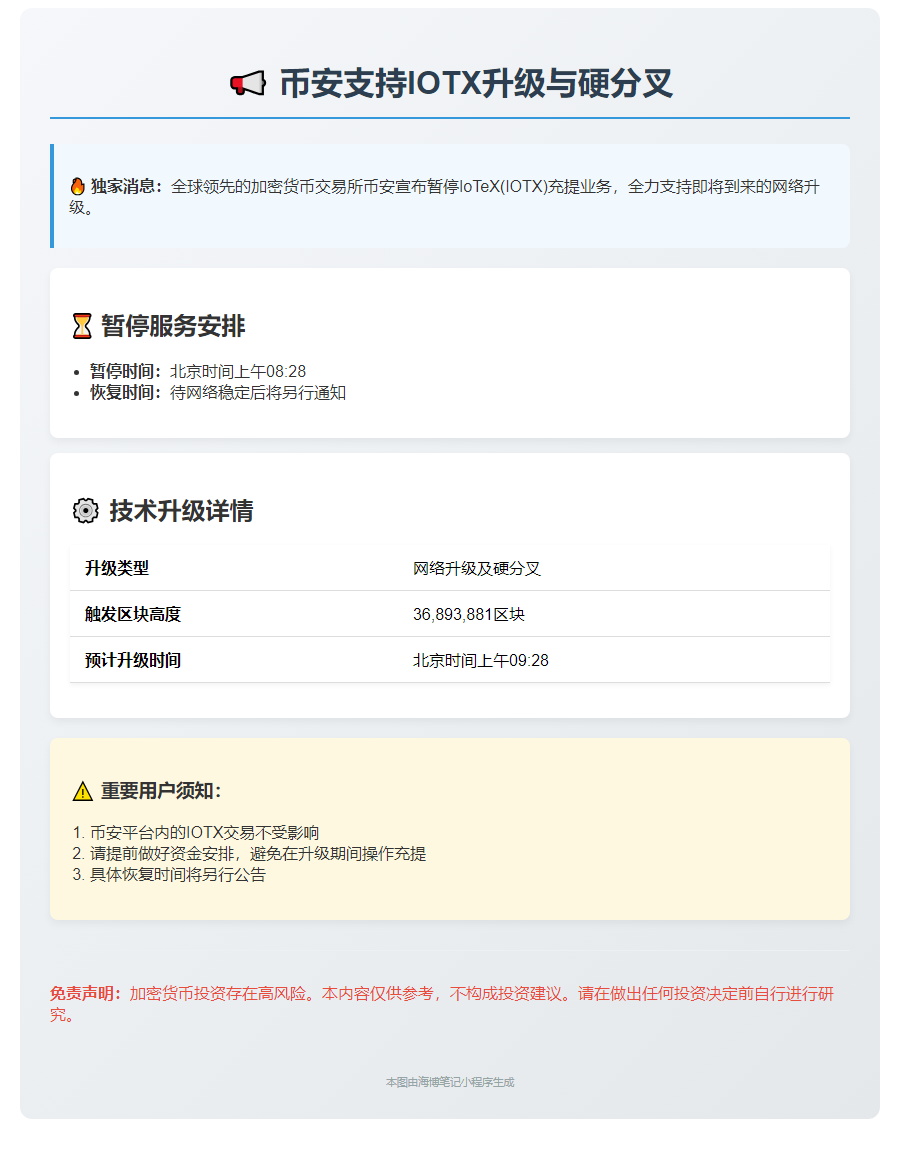
Task: Click list item 币安平台内的IOTX交易不受影响
Action: click(204, 833)
